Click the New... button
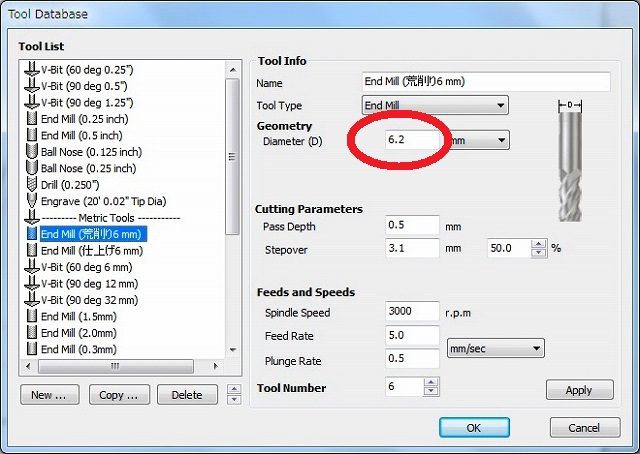The image size is (640, 454). [49, 395]
